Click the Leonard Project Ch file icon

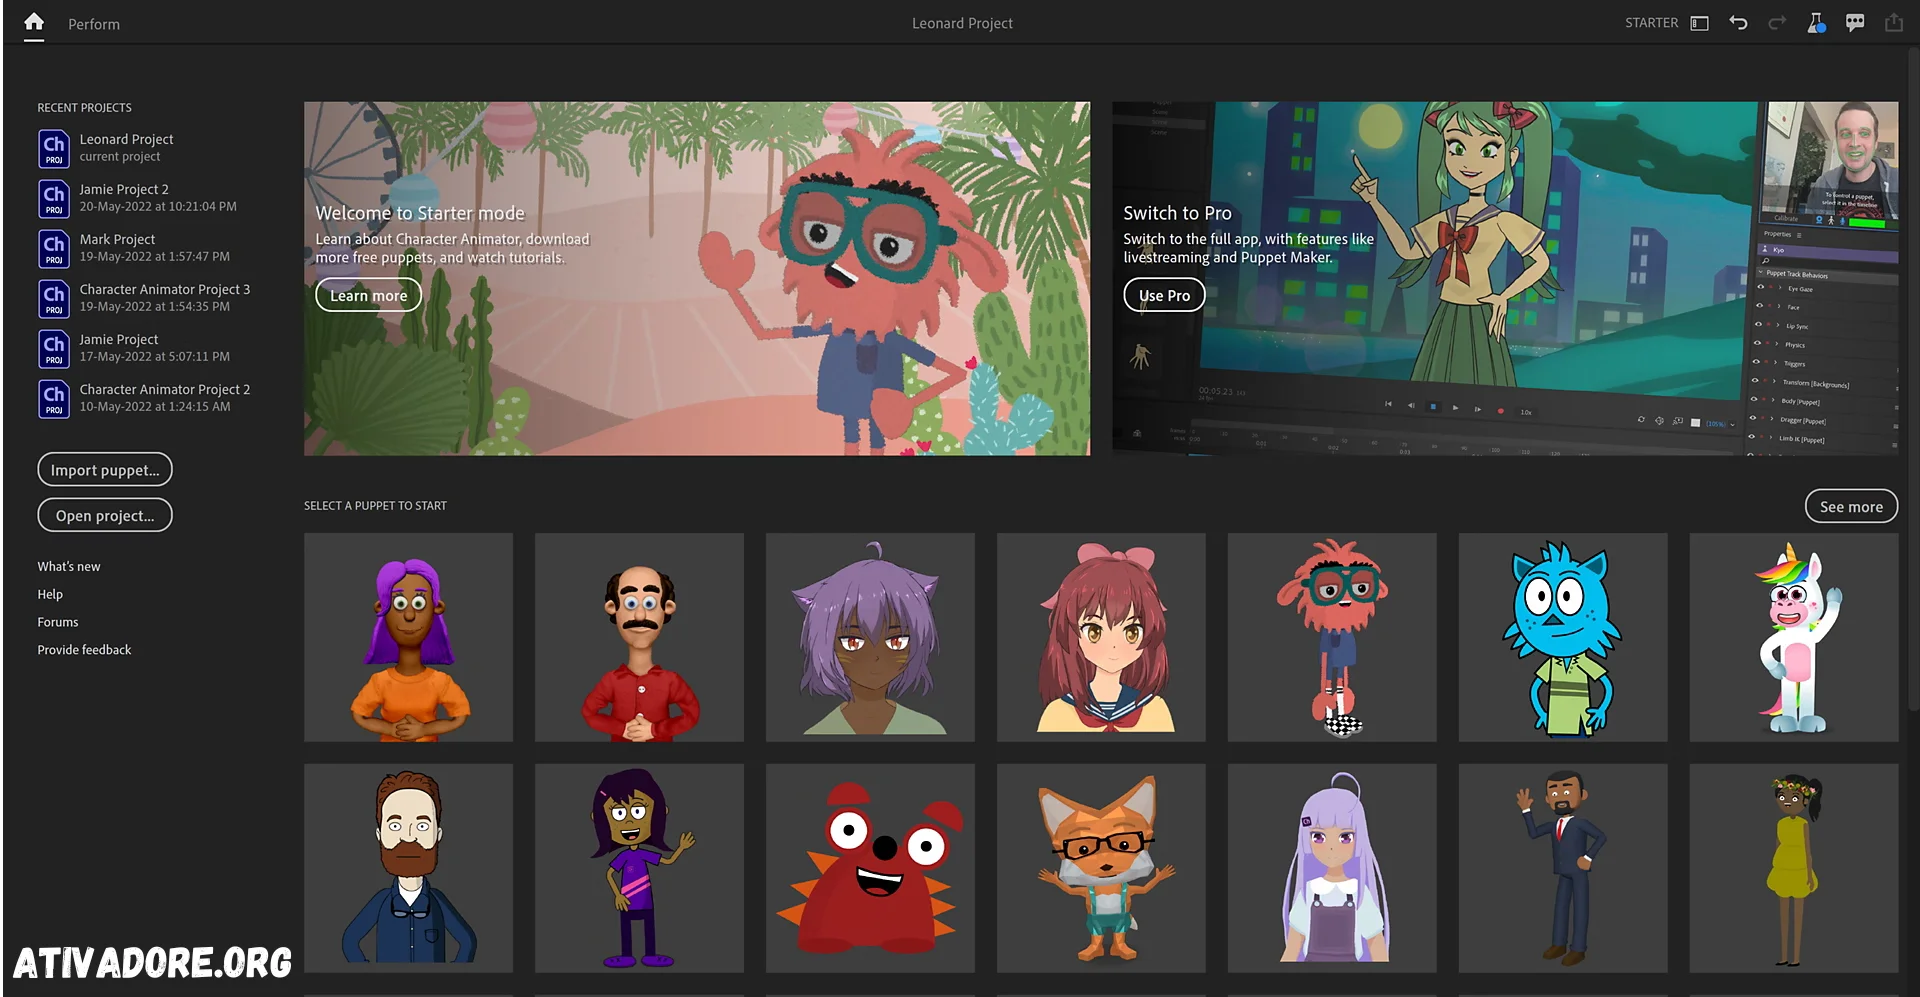(54, 149)
